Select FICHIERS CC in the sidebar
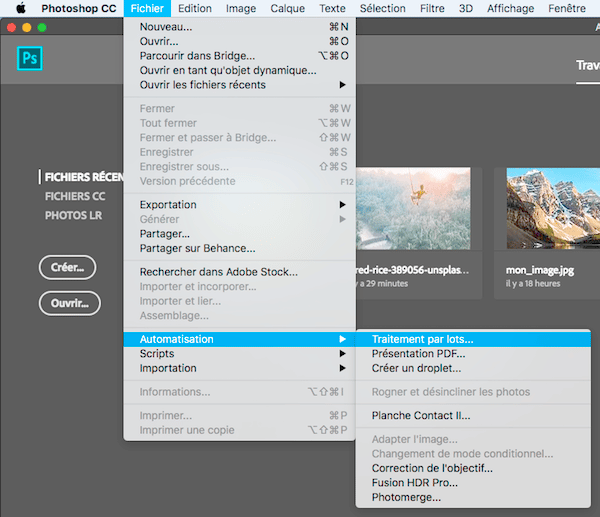The width and height of the screenshot is (600, 517). coord(75,196)
